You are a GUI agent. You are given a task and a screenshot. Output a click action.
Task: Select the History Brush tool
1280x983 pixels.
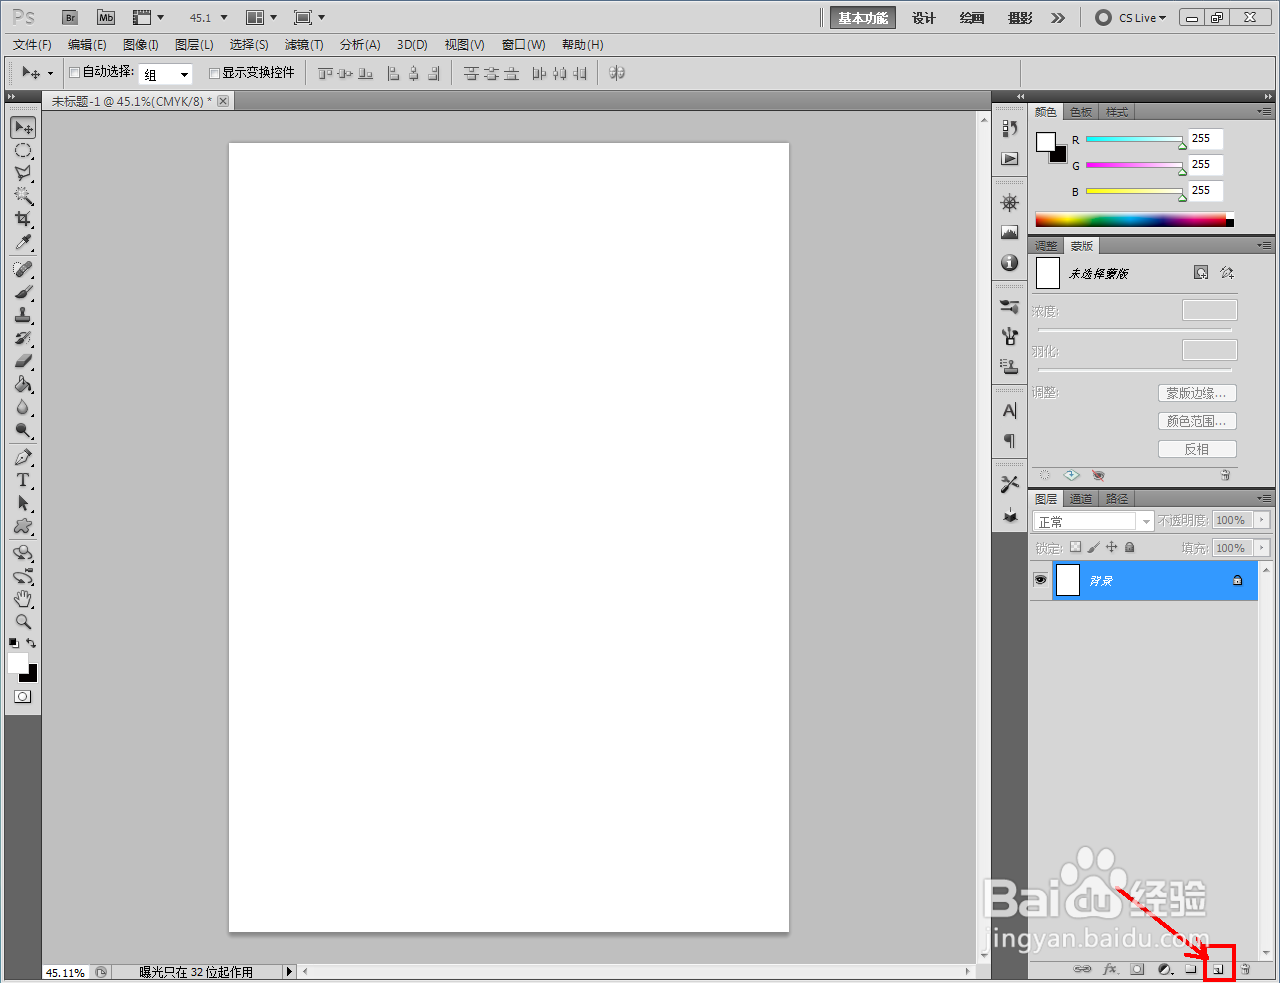pyautogui.click(x=23, y=338)
